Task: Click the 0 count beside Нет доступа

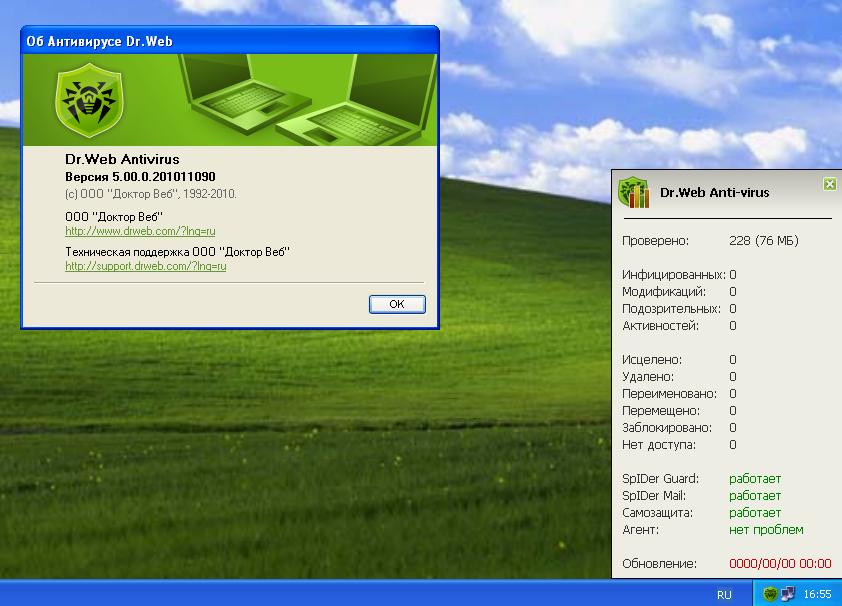Action: click(733, 445)
